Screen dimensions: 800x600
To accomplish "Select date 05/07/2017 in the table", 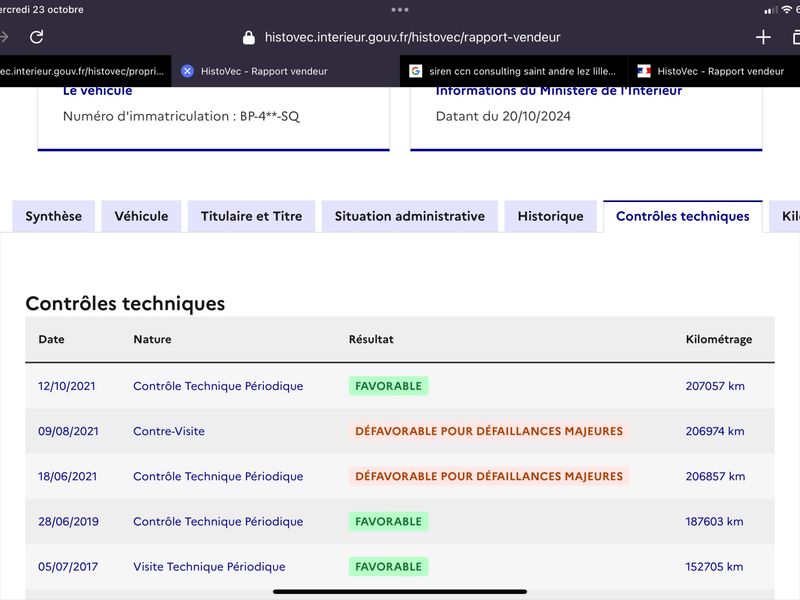I will (68, 567).
